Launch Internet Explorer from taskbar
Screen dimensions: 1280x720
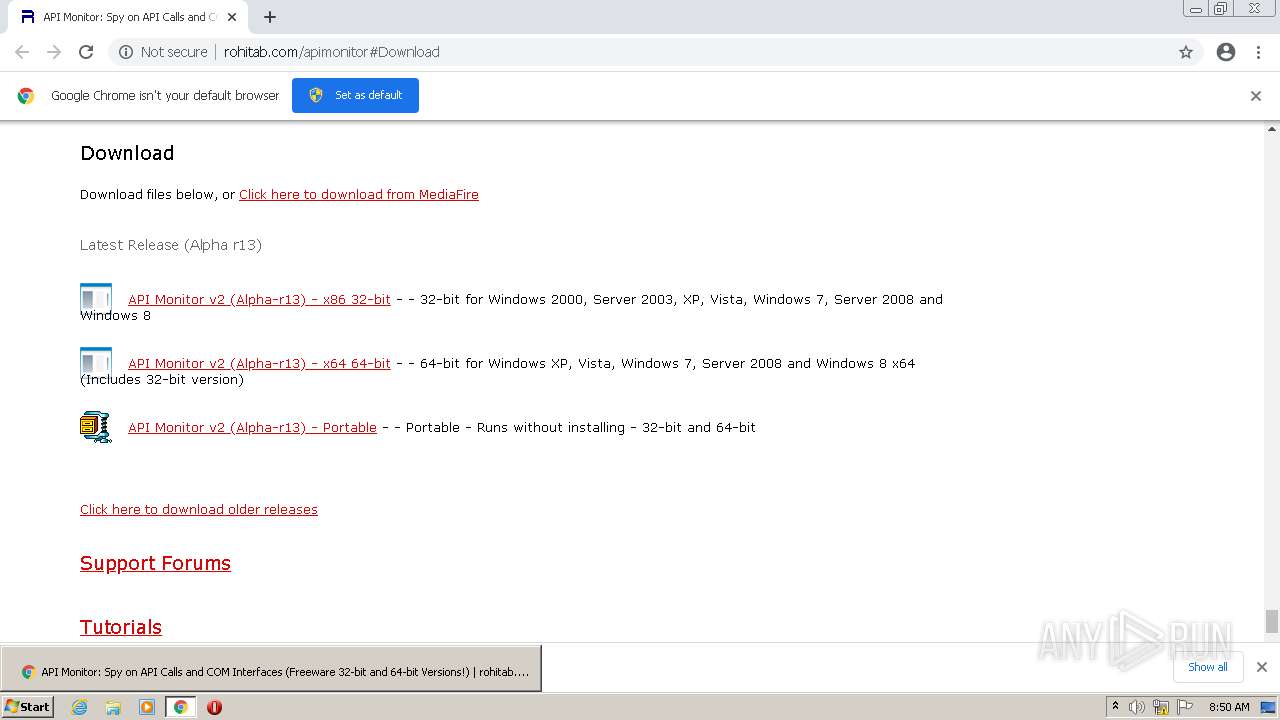79,707
